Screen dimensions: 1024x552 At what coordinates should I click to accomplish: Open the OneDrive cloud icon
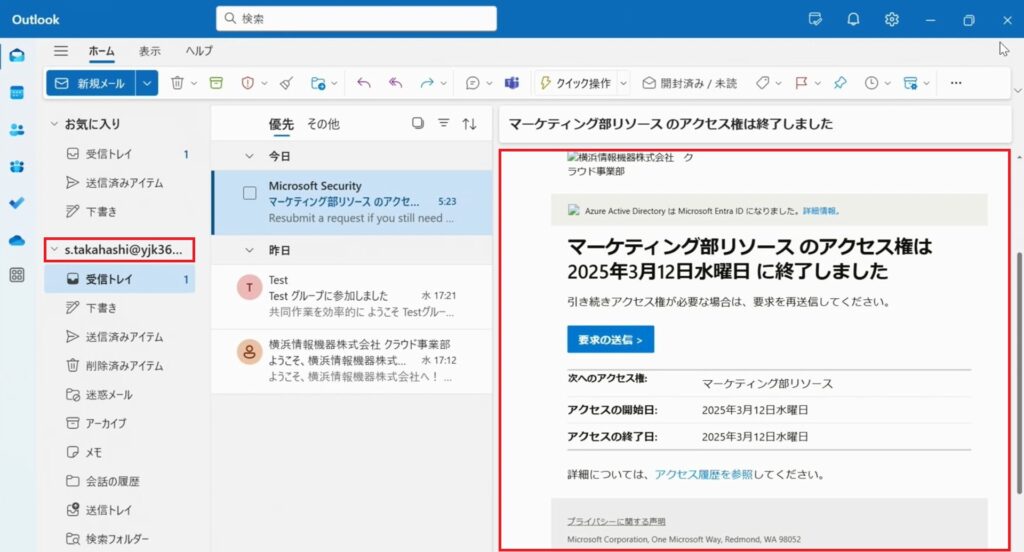tap(17, 240)
